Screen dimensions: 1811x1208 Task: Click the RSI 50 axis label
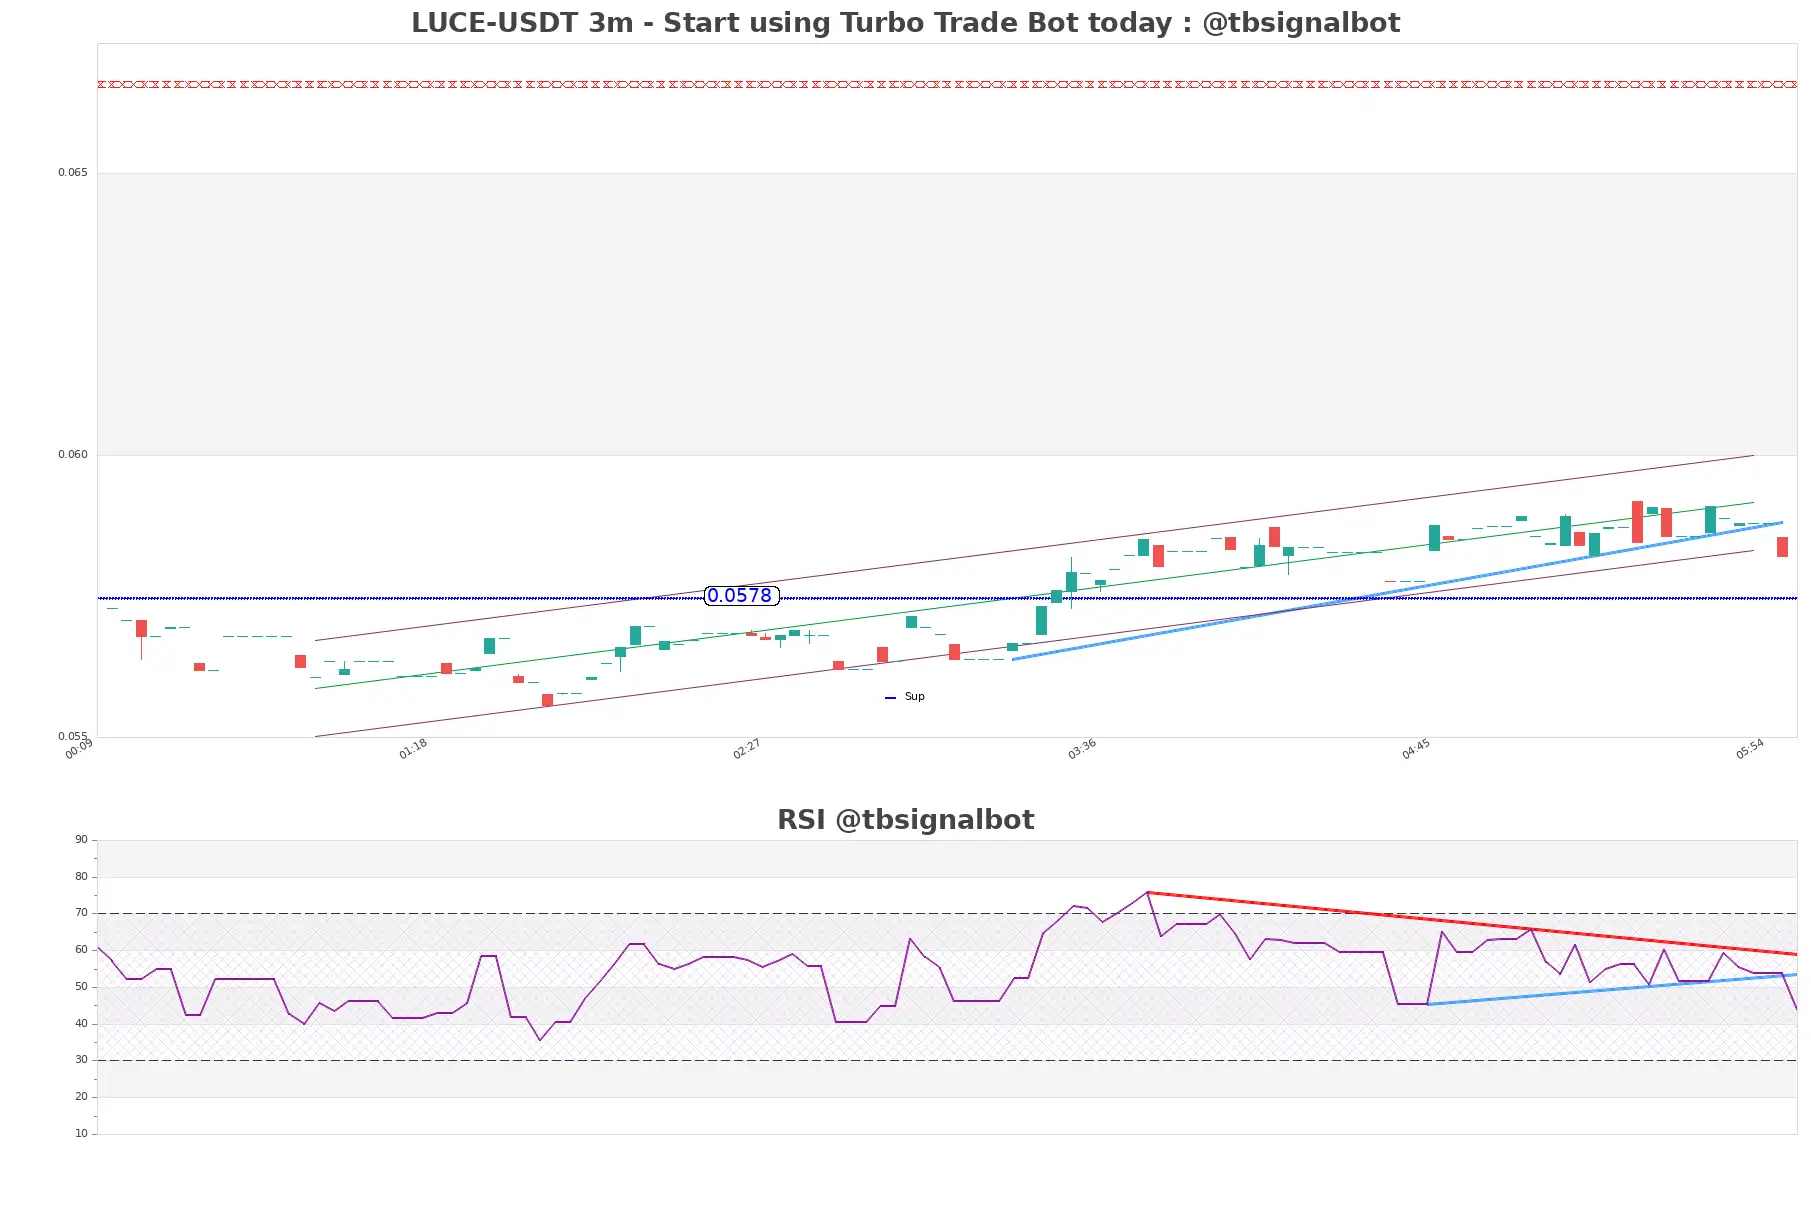point(81,987)
